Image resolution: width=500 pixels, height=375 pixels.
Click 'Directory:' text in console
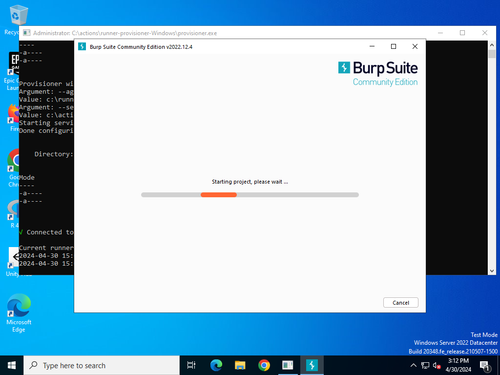(x=54, y=154)
